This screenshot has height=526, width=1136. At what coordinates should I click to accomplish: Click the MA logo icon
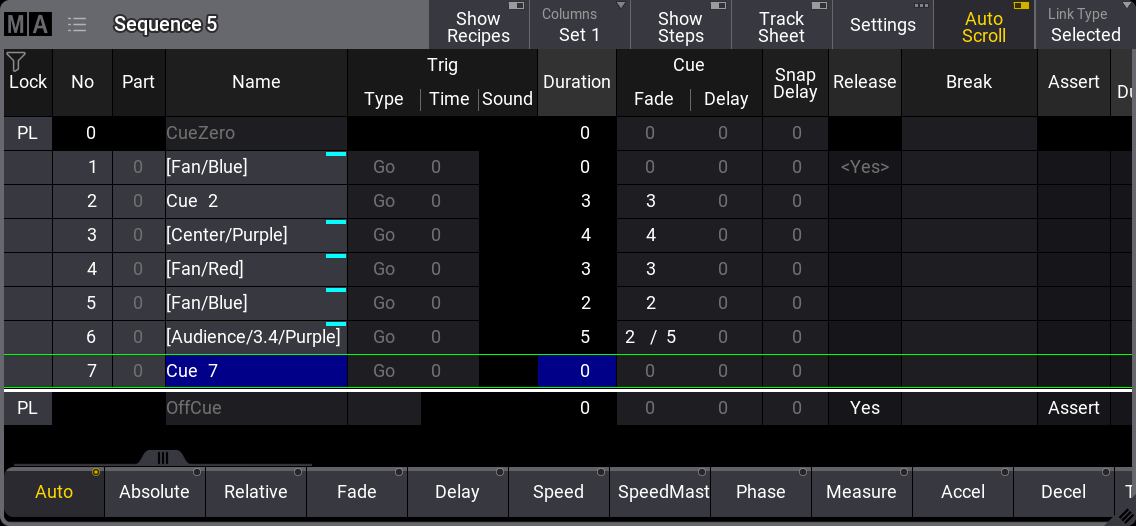tap(28, 25)
